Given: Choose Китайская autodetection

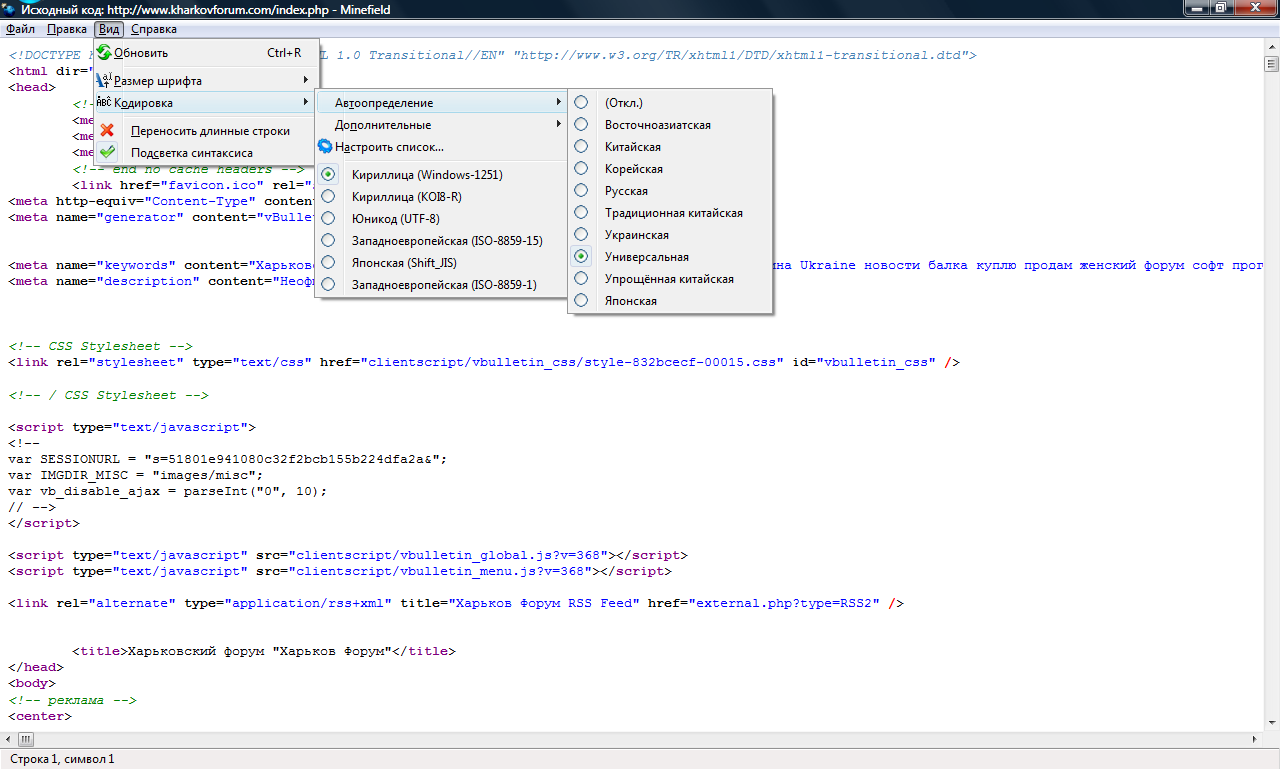Looking at the screenshot, I should point(670,147).
